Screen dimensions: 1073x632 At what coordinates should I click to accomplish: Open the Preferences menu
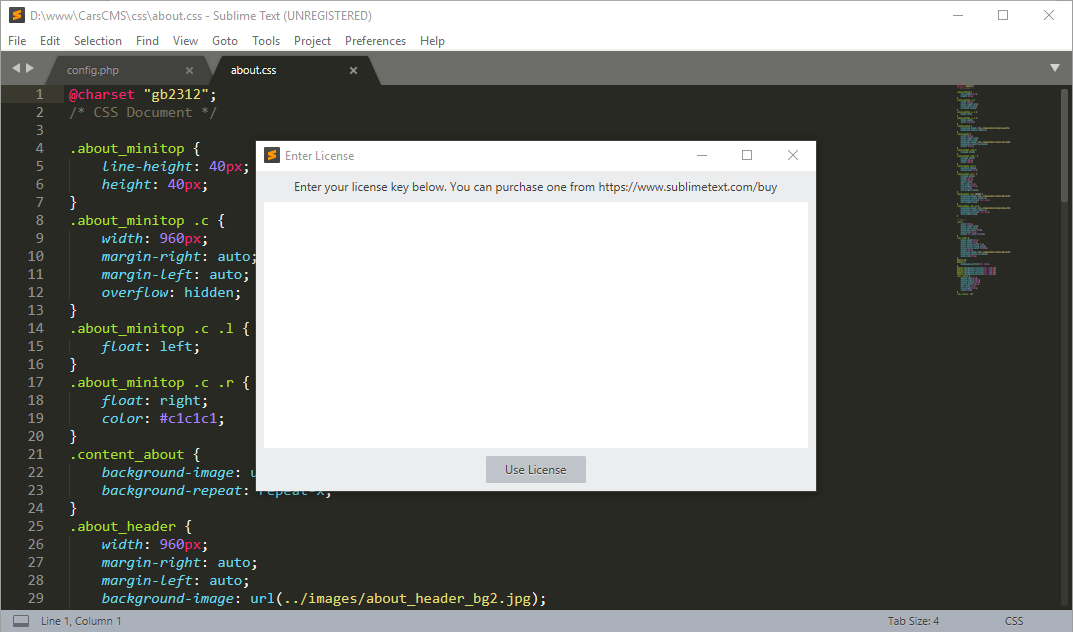coord(376,41)
